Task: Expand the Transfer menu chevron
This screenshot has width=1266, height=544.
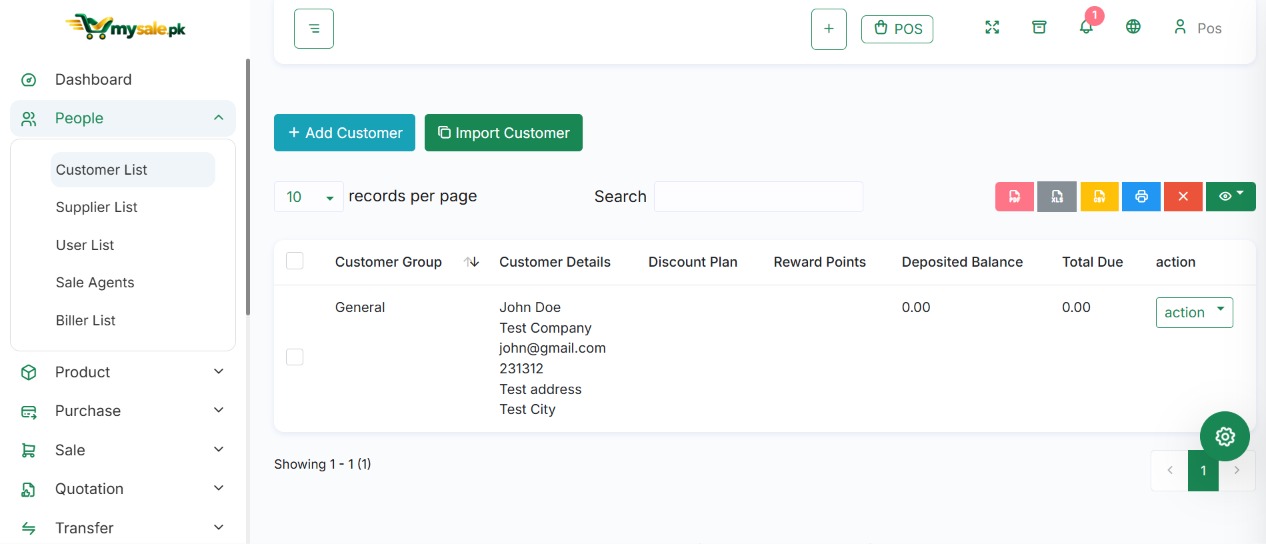Action: (218, 527)
